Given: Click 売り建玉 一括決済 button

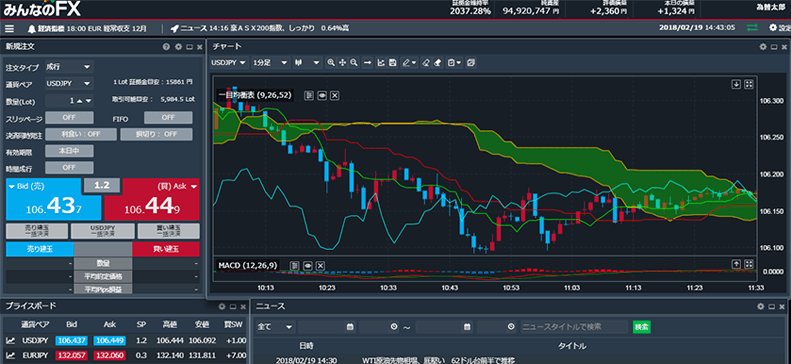Looking at the screenshot, I should pos(37,231).
